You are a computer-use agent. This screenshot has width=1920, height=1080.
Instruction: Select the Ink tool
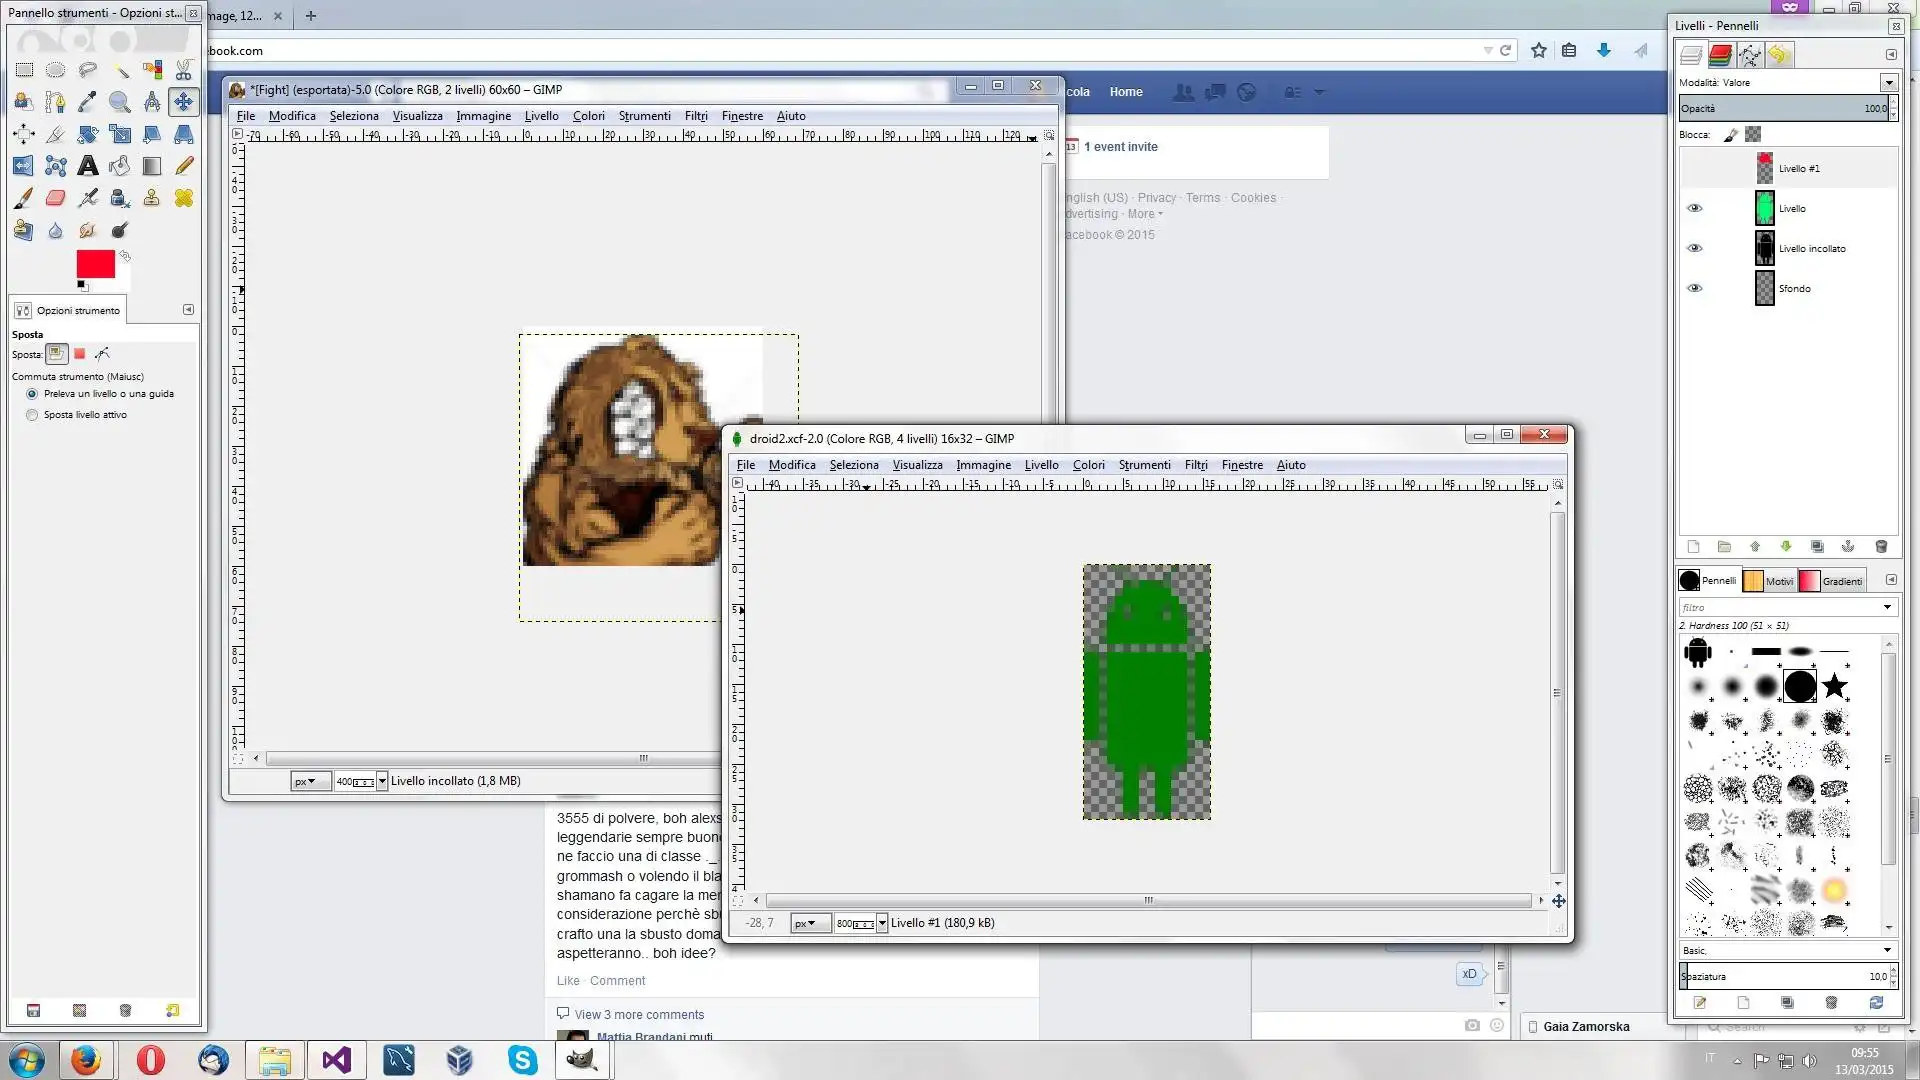120,198
